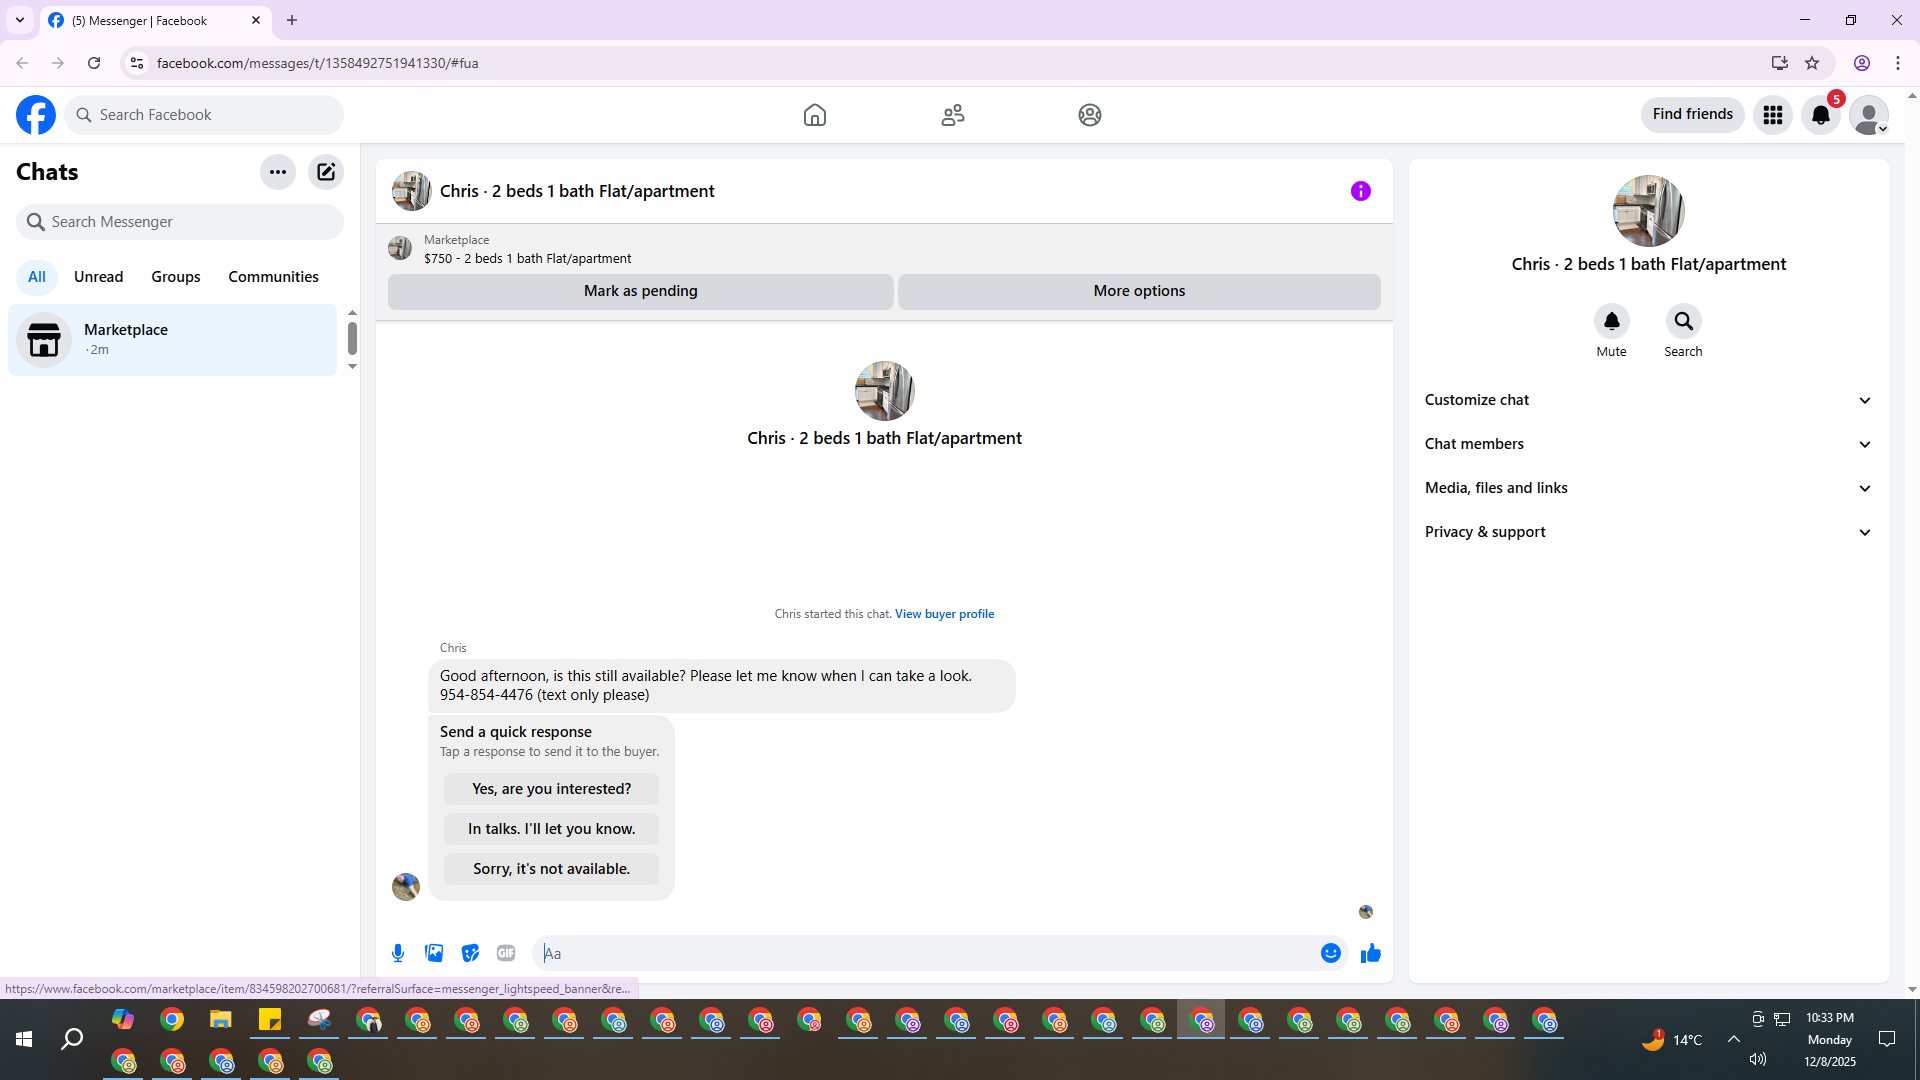Send quick reply 'In talks. I'll let you know.'

pos(552,829)
